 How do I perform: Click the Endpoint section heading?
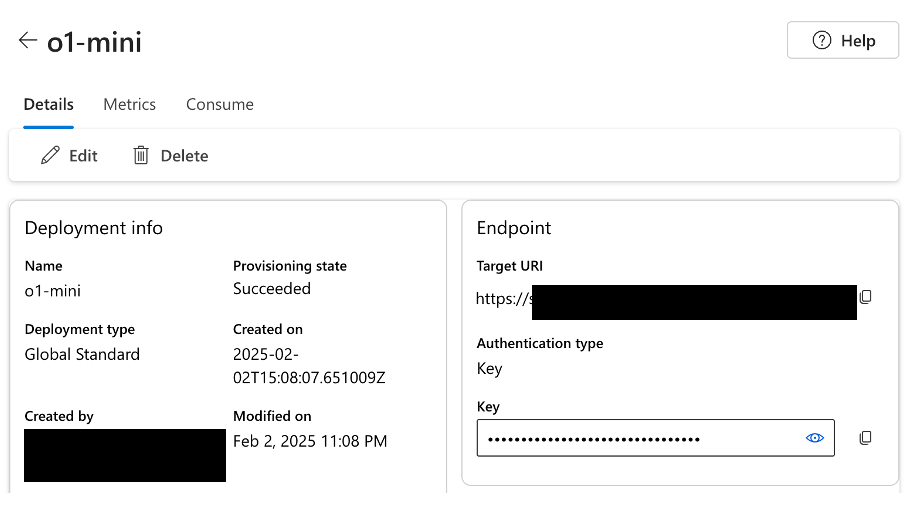pos(513,228)
